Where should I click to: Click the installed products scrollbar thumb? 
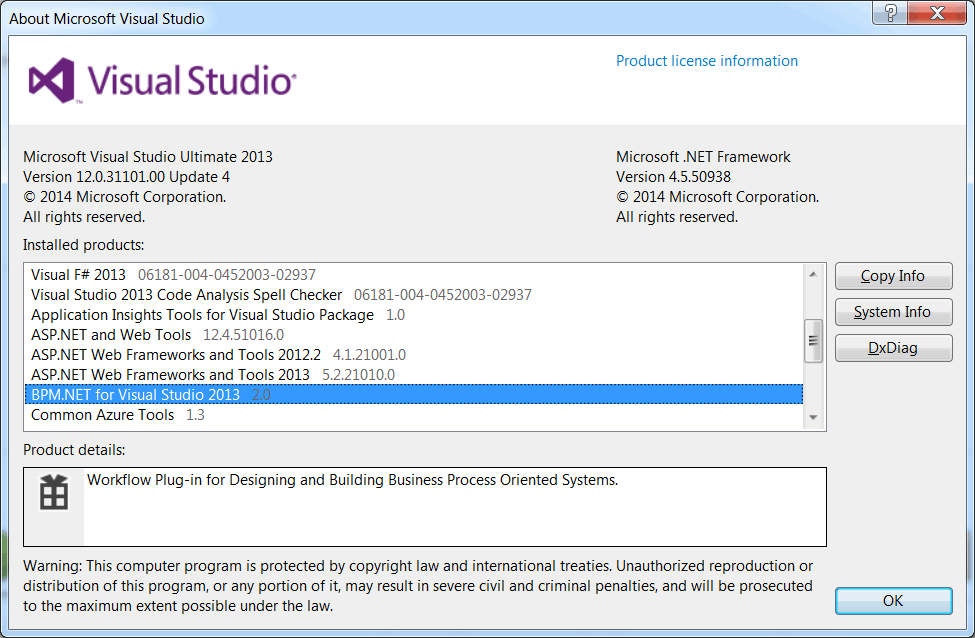click(813, 341)
